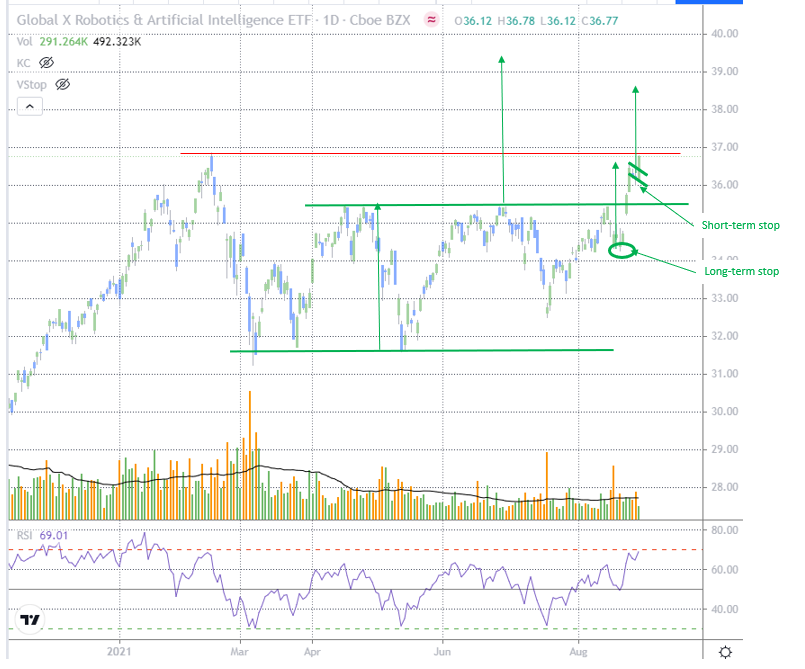The width and height of the screenshot is (805, 669).
Task: Click the 2021 time axis label
Action: tap(119, 652)
